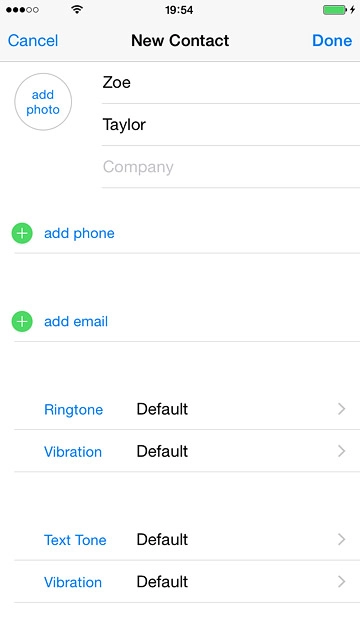The width and height of the screenshot is (360, 640).
Task: Tap the 19:54 clock in status bar
Action: click(179, 10)
